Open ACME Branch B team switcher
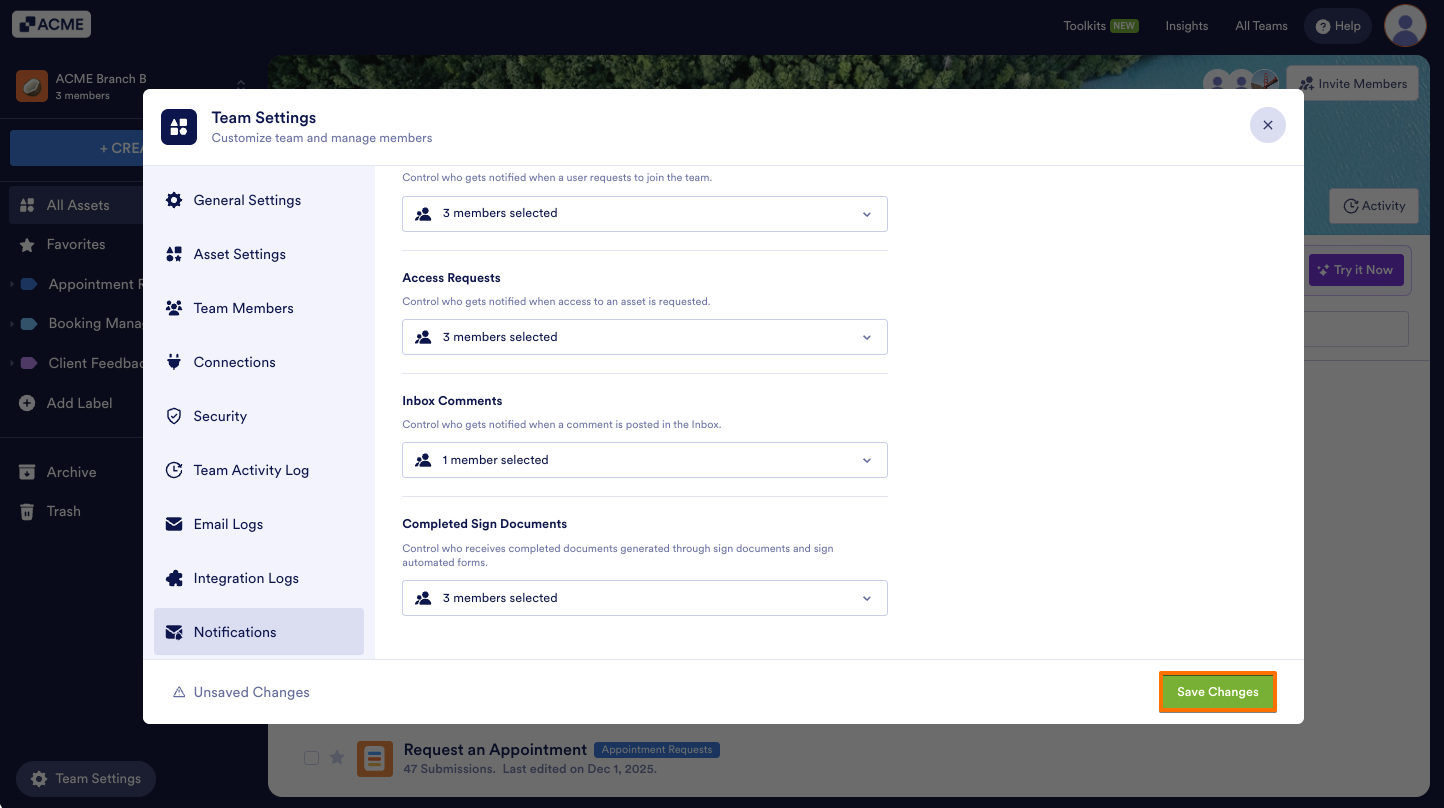Screen dimensions: 1444x808 [130, 86]
